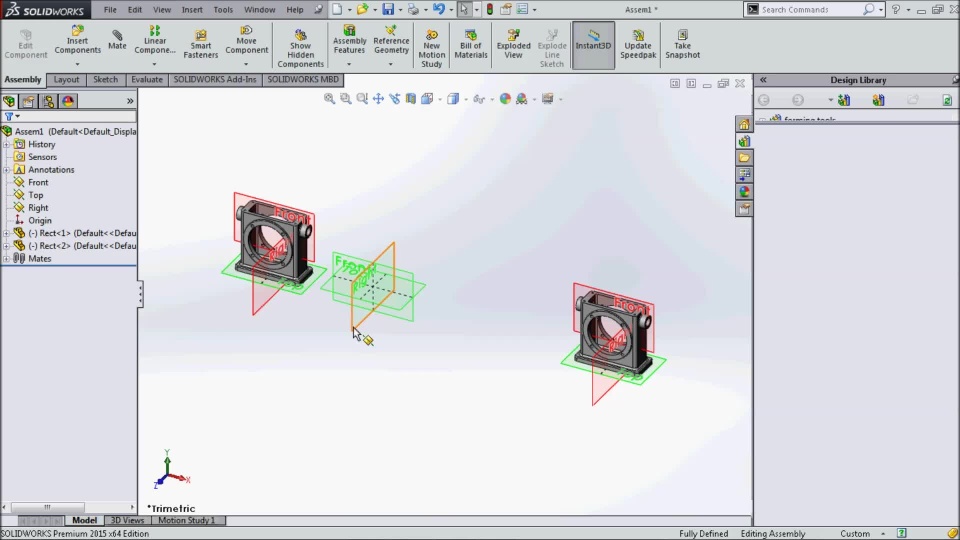
Task: Open the DisplayManager tab icon
Action: pyautogui.click(x=68, y=101)
